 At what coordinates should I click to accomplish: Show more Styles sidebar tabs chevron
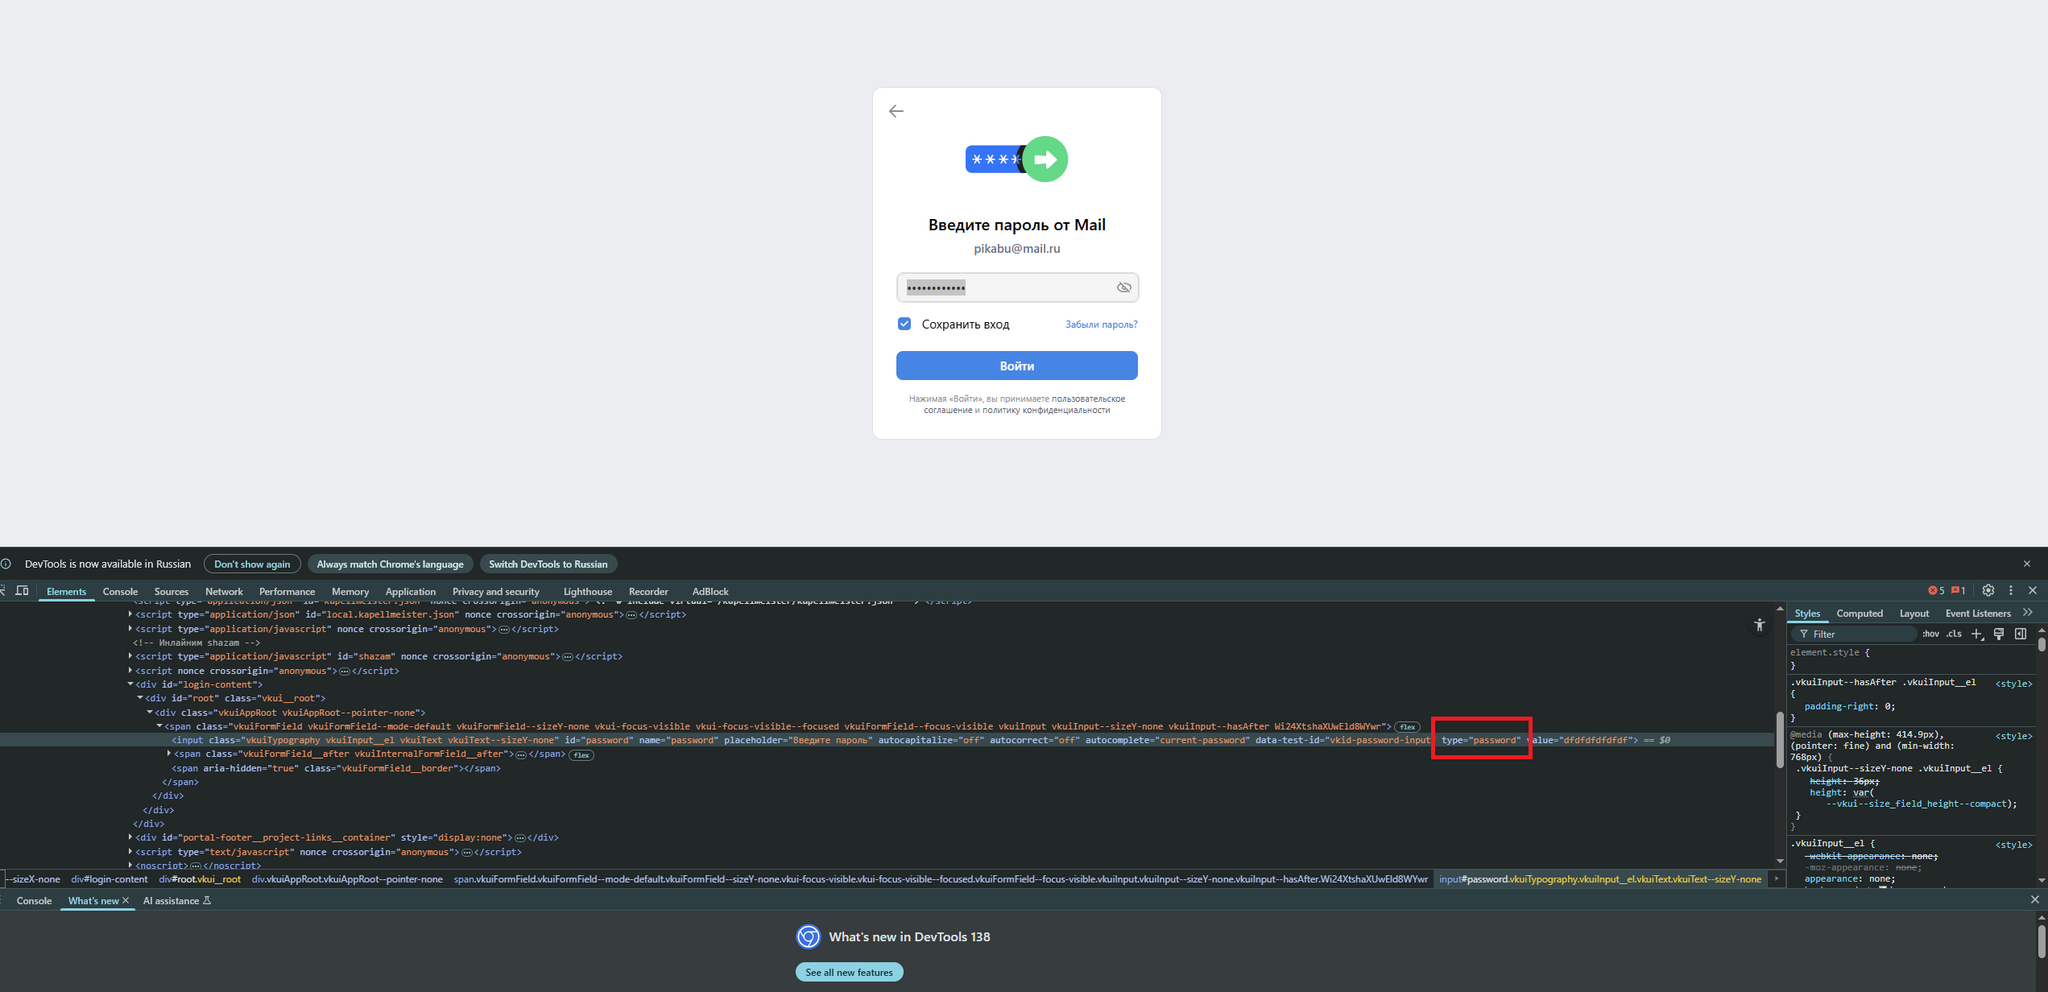pos(2028,613)
